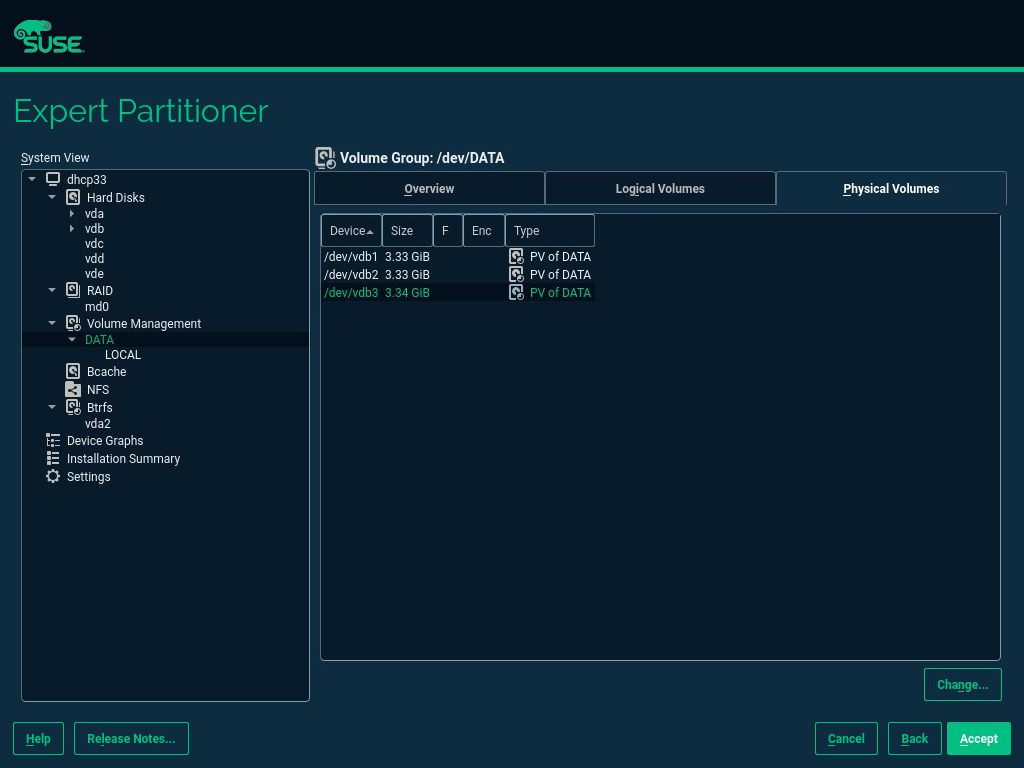Select LOCAL logical volume in tree
This screenshot has height=768, width=1024.
[123, 355]
